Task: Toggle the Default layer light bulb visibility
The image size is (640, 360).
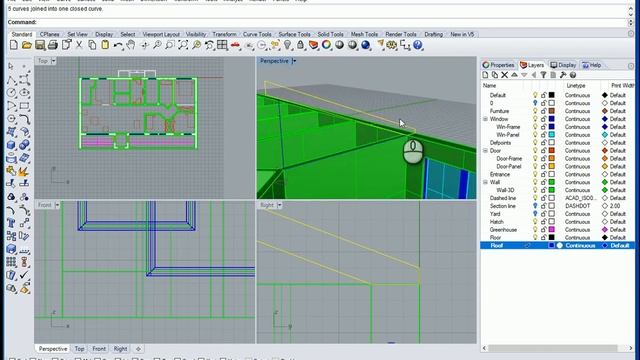Action: [x=535, y=95]
